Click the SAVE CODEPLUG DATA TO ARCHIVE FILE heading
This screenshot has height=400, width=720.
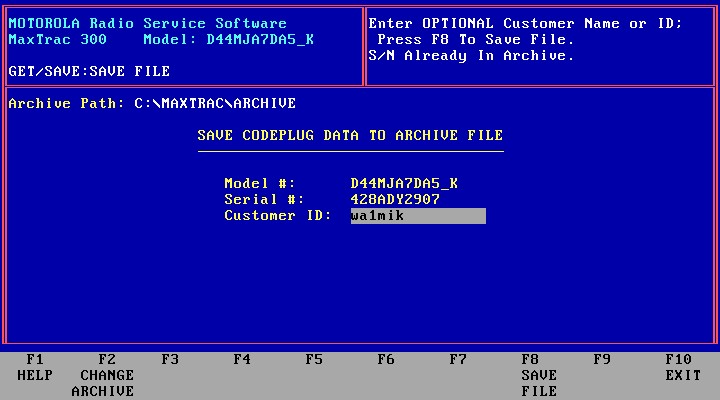(x=350, y=135)
